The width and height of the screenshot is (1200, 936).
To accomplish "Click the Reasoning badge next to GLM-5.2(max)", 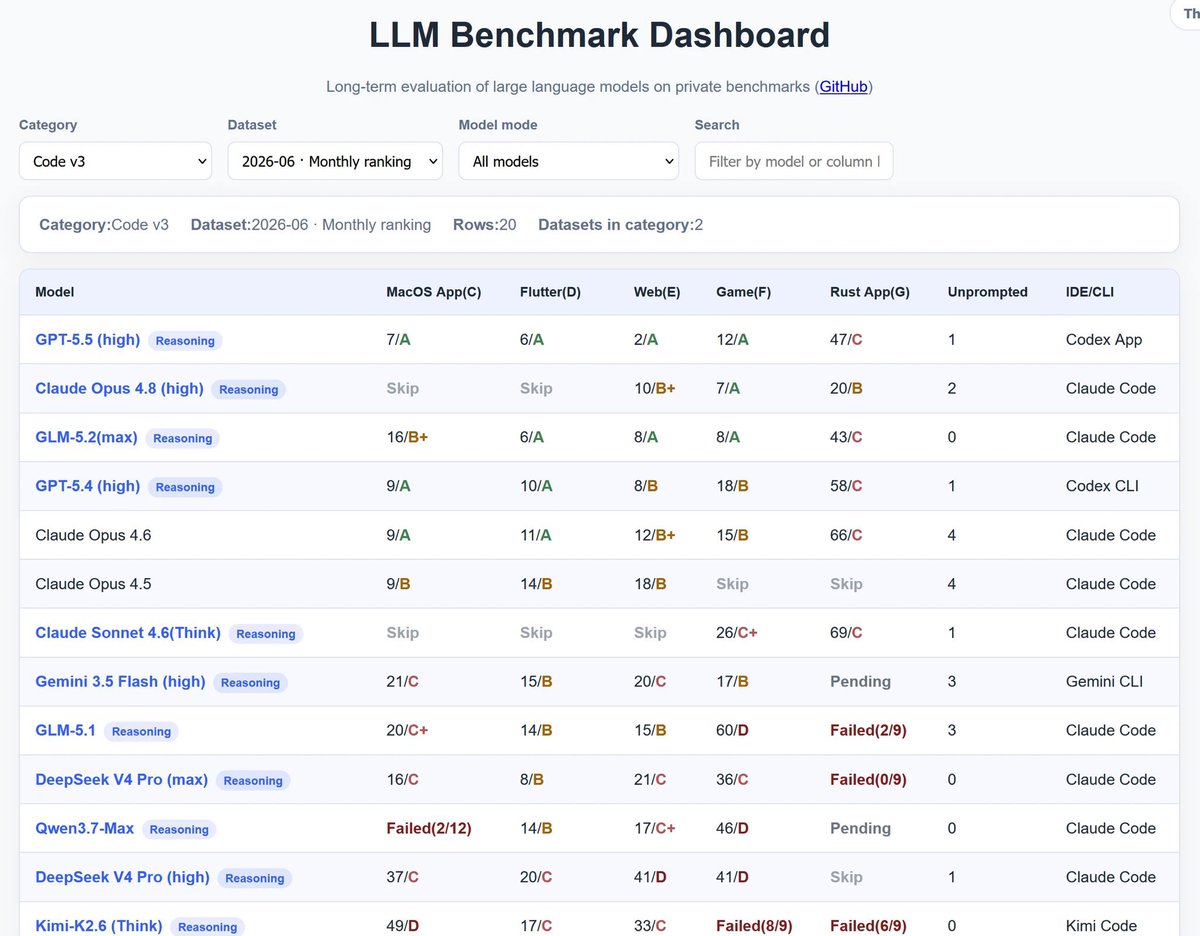I will [x=183, y=438].
